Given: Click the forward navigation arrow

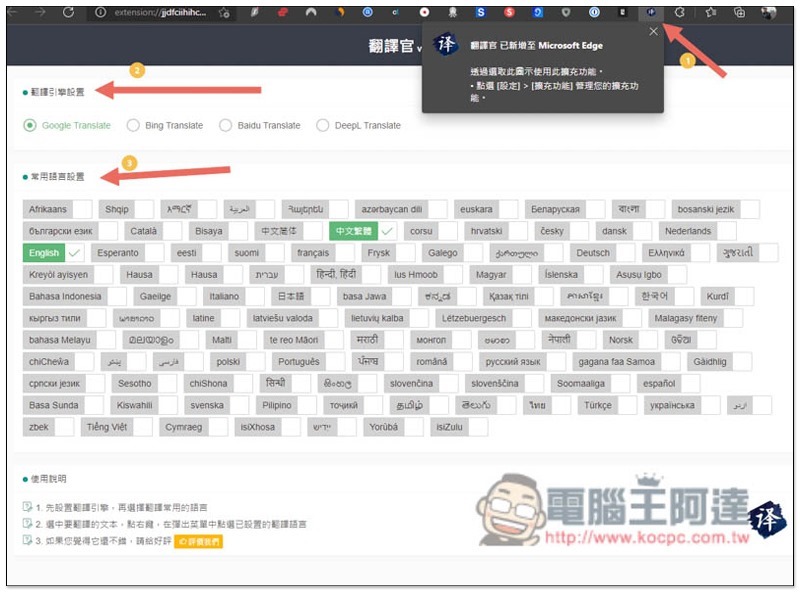Looking at the screenshot, I should [x=40, y=13].
